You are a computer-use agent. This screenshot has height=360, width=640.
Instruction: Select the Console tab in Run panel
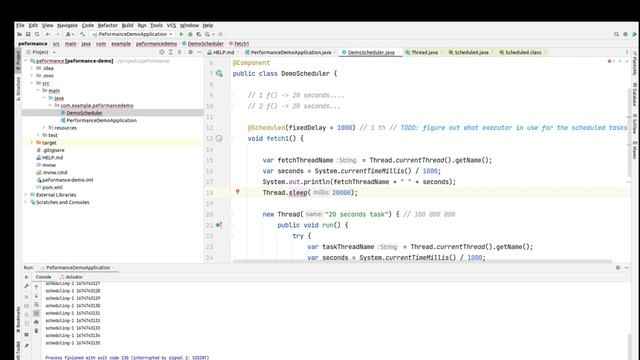point(43,277)
